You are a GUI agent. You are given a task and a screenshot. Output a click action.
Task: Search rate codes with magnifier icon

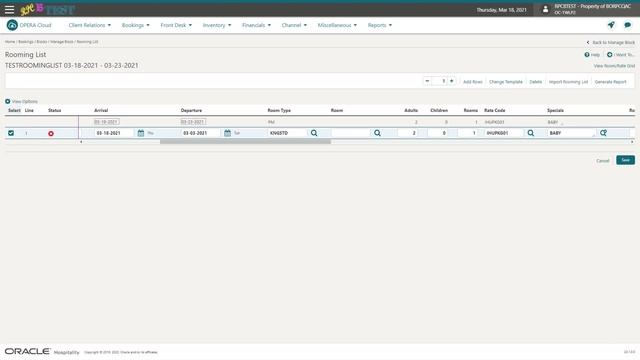coord(531,133)
